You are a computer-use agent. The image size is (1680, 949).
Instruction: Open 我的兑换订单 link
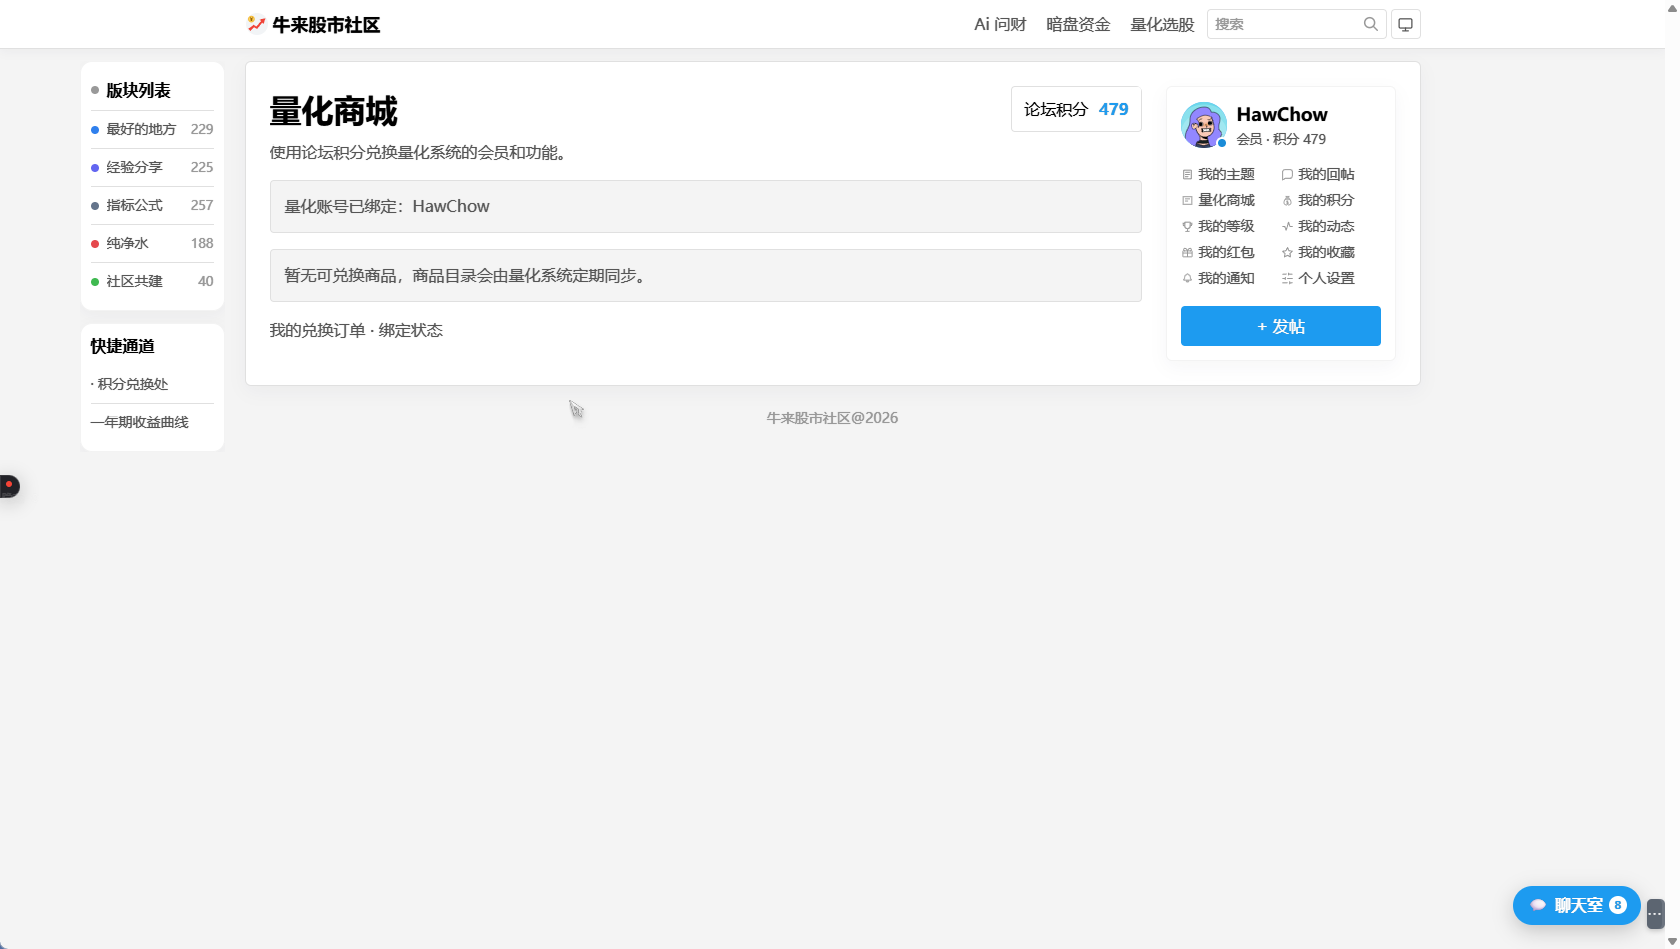[x=317, y=330]
